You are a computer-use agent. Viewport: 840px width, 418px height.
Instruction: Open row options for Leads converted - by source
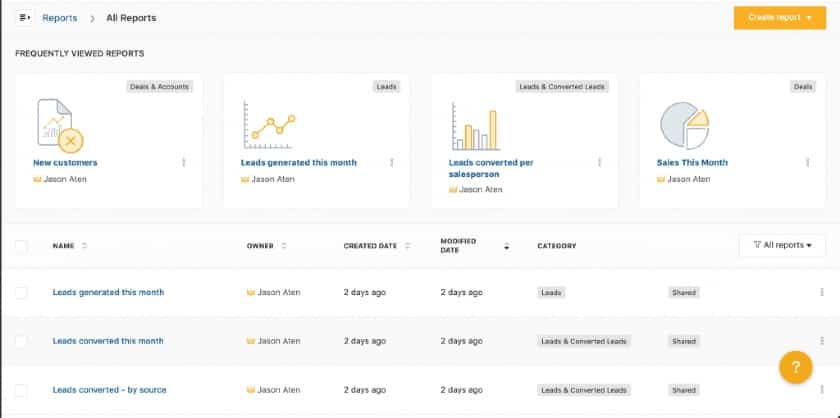tap(821, 390)
